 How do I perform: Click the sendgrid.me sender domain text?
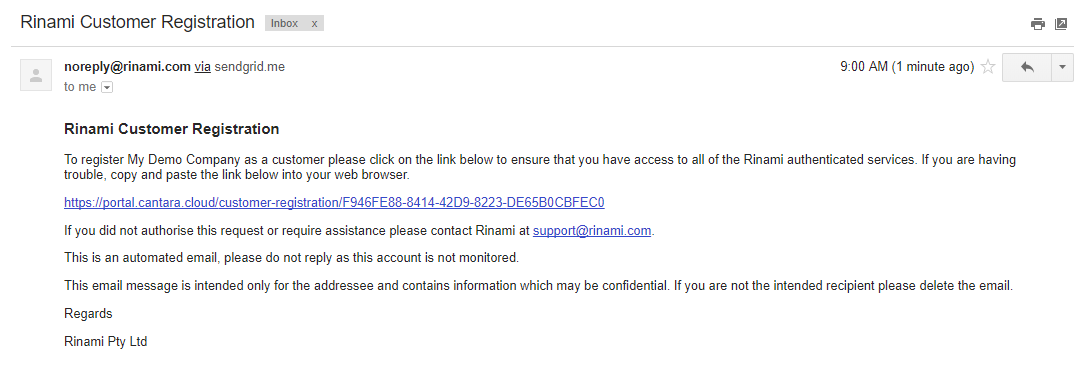click(249, 67)
